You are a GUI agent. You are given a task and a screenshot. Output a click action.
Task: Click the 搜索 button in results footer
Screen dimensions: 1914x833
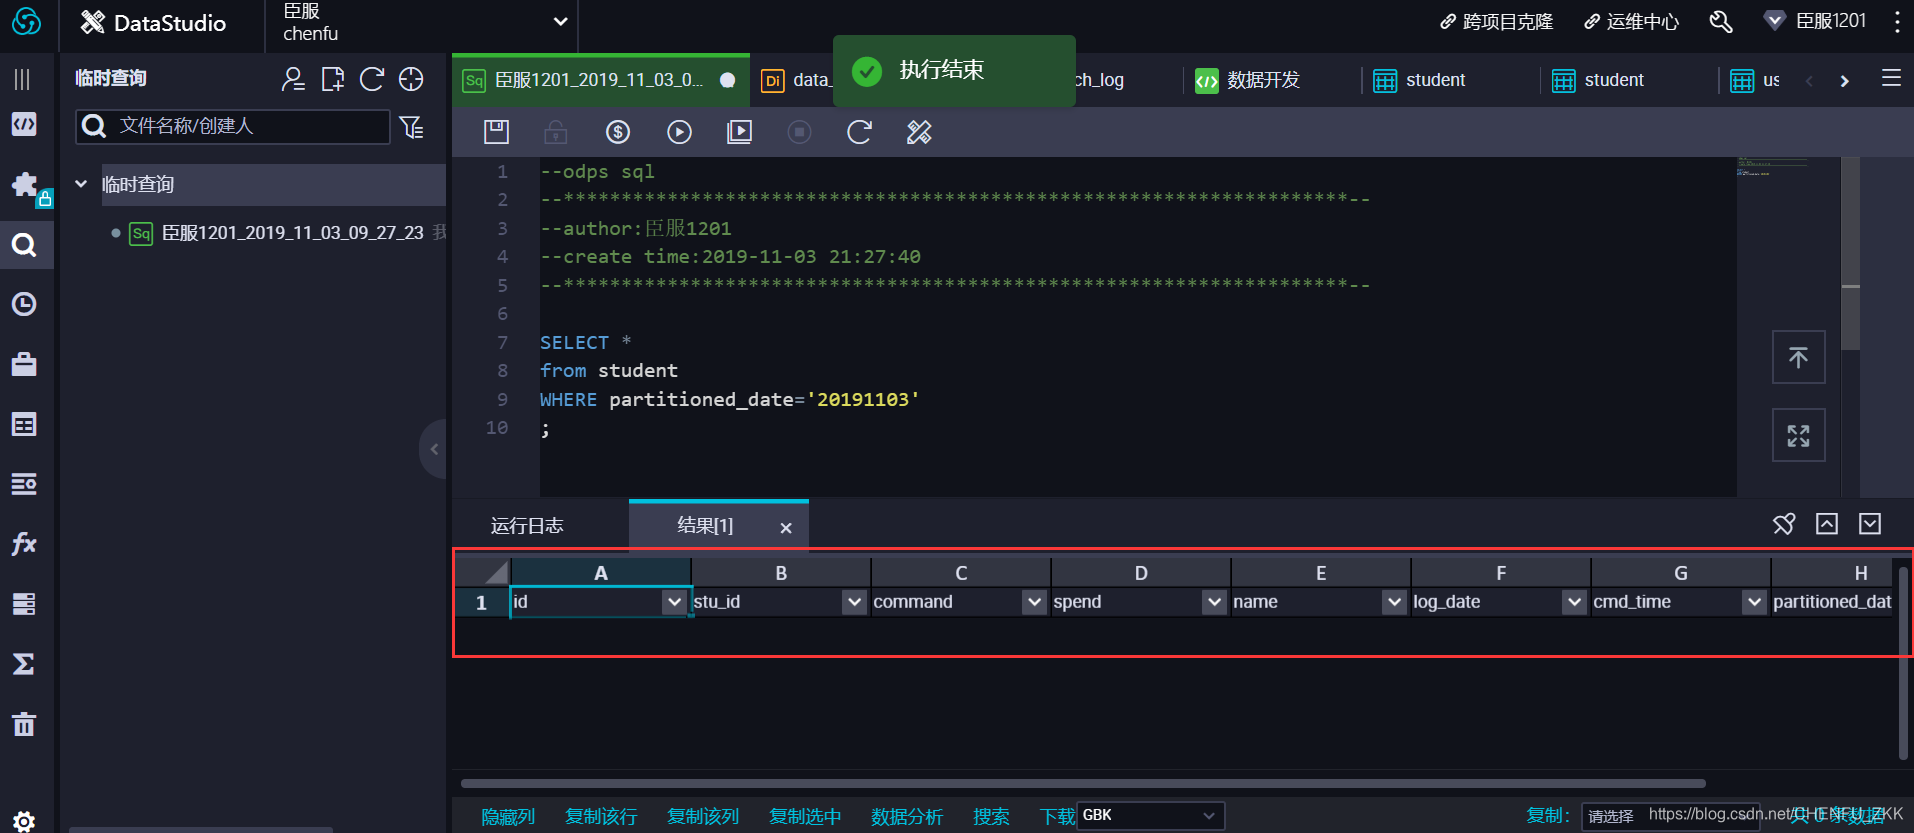[x=991, y=816]
